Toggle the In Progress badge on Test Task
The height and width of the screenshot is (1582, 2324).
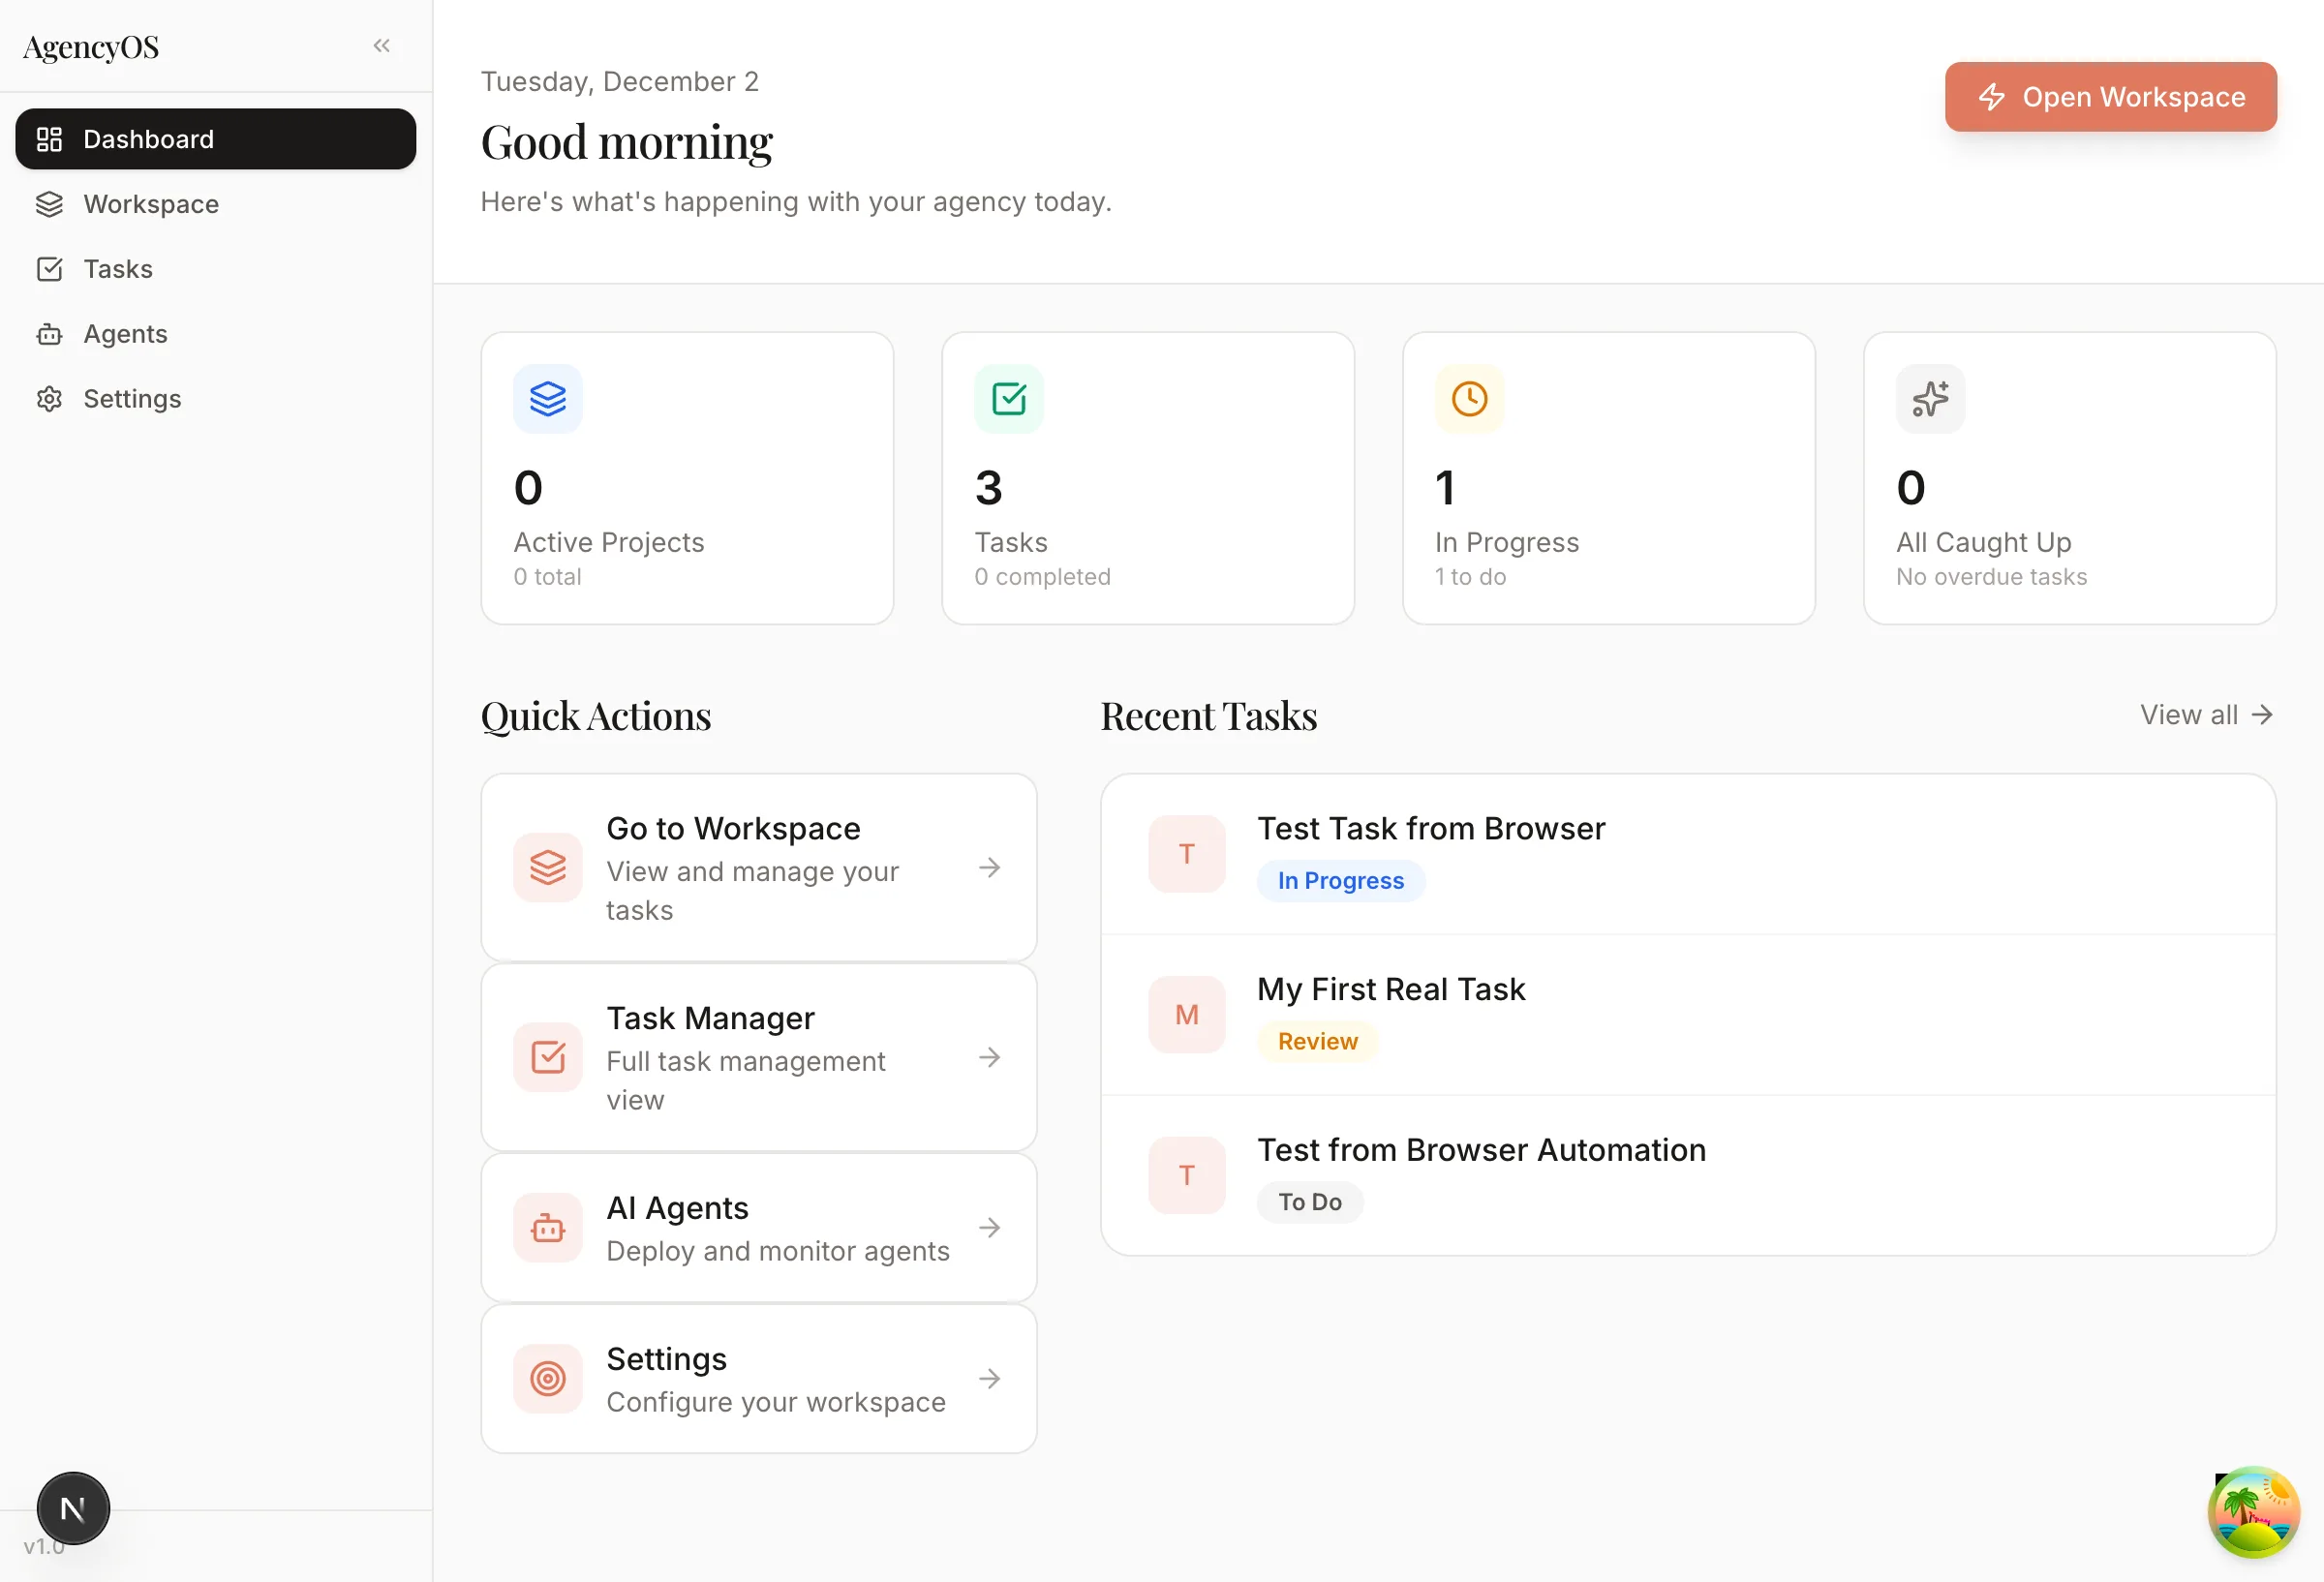[x=1340, y=881]
